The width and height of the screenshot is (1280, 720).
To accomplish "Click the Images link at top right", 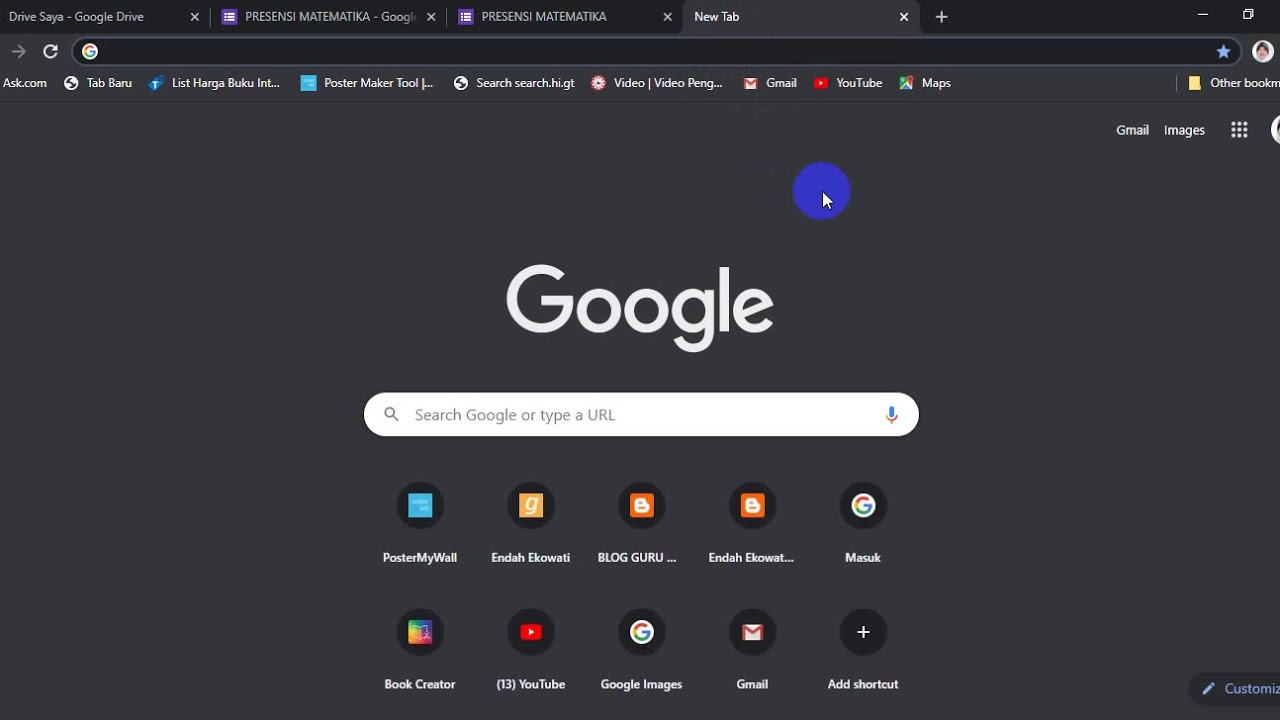I will click(x=1184, y=130).
